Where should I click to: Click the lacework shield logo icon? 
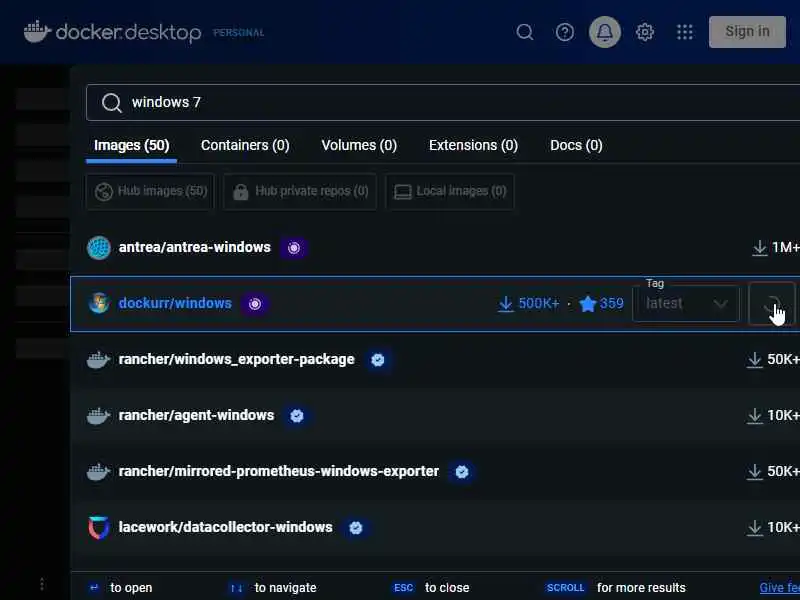click(98, 528)
